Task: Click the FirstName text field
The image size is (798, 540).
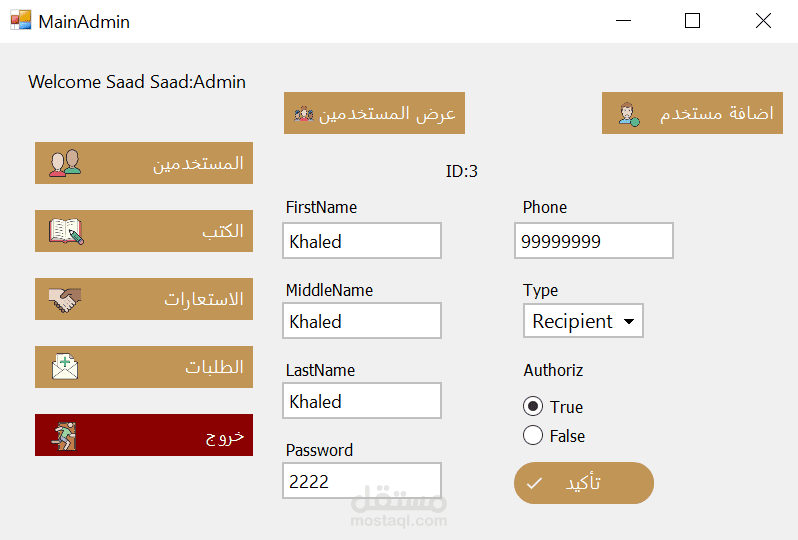Action: tap(362, 241)
